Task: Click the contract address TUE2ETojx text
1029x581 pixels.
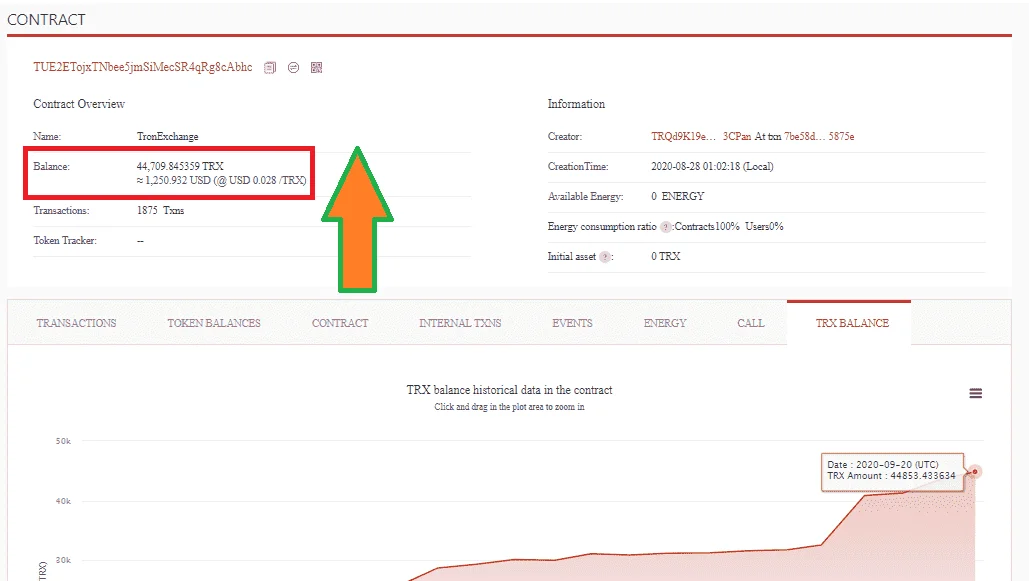Action: (x=143, y=67)
